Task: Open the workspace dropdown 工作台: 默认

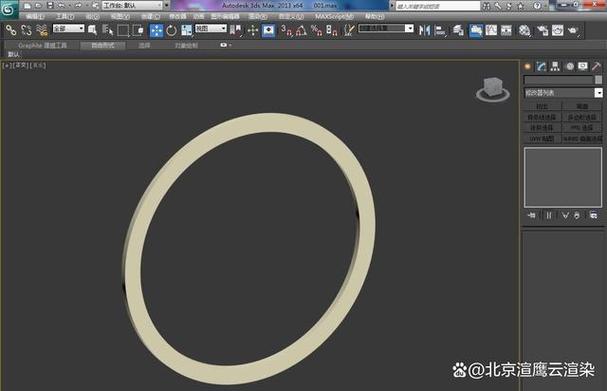Action: [x=132, y=5]
